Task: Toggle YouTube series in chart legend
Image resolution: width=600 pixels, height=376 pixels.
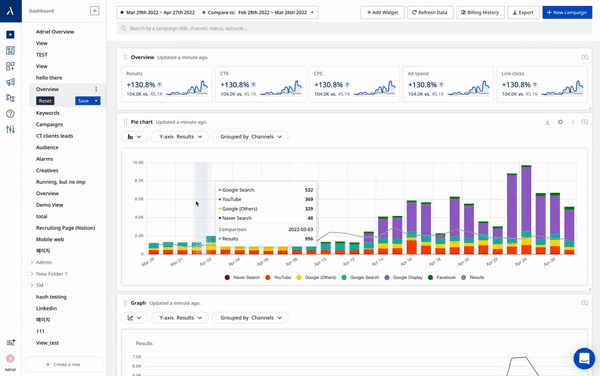Action: pos(278,277)
